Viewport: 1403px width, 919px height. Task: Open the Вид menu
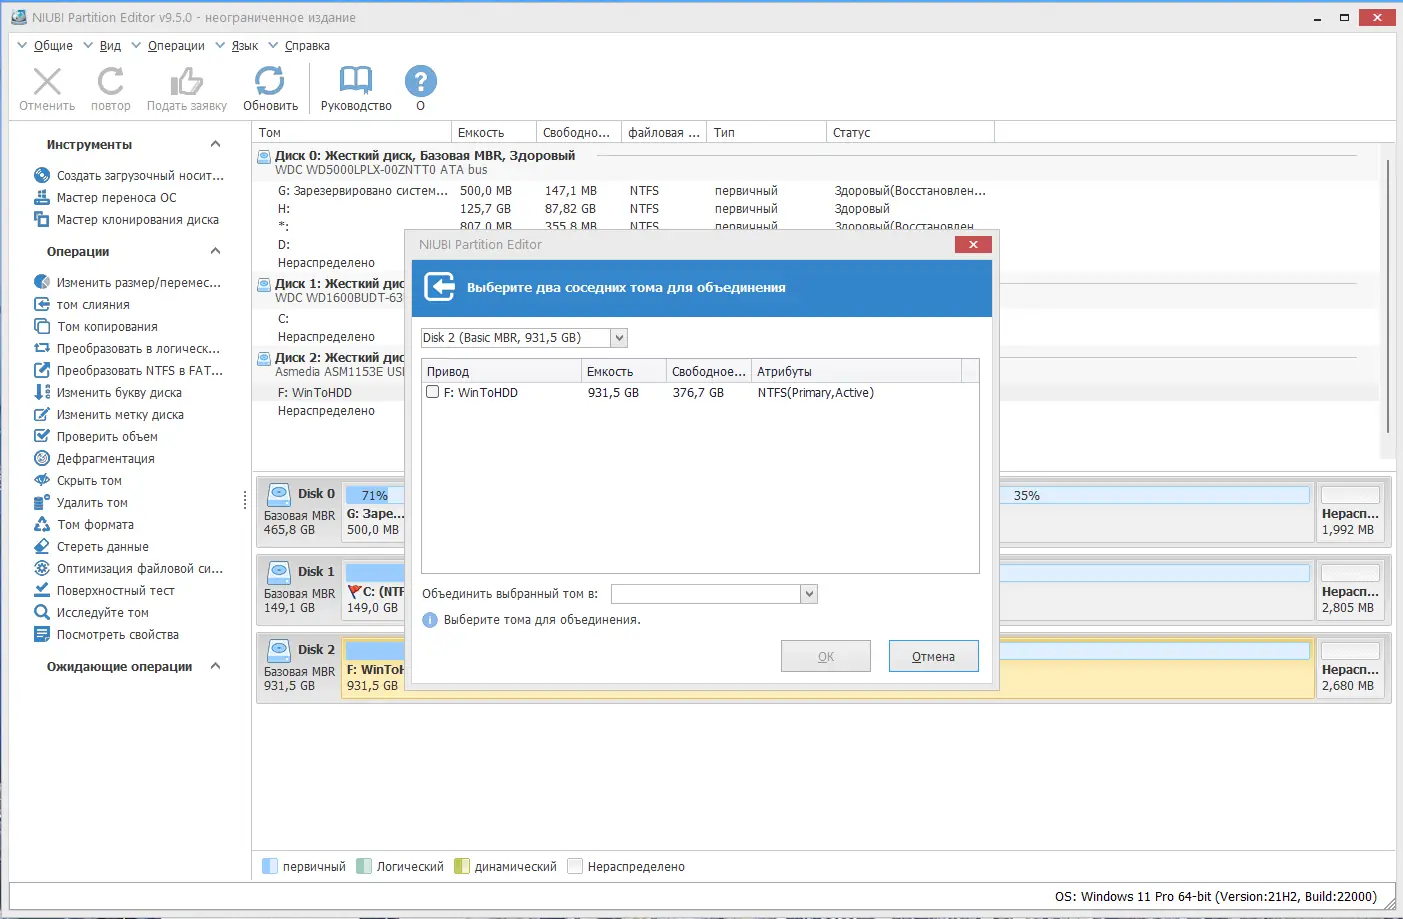click(x=110, y=46)
